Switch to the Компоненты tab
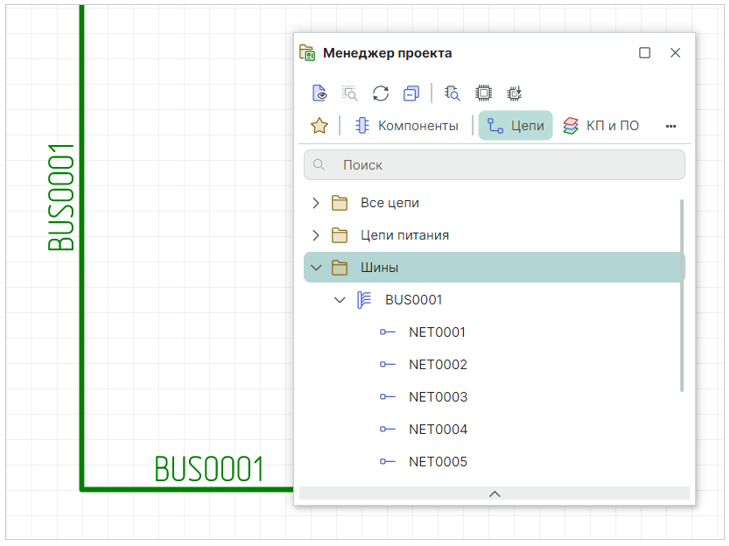The image size is (729, 546). [407, 126]
